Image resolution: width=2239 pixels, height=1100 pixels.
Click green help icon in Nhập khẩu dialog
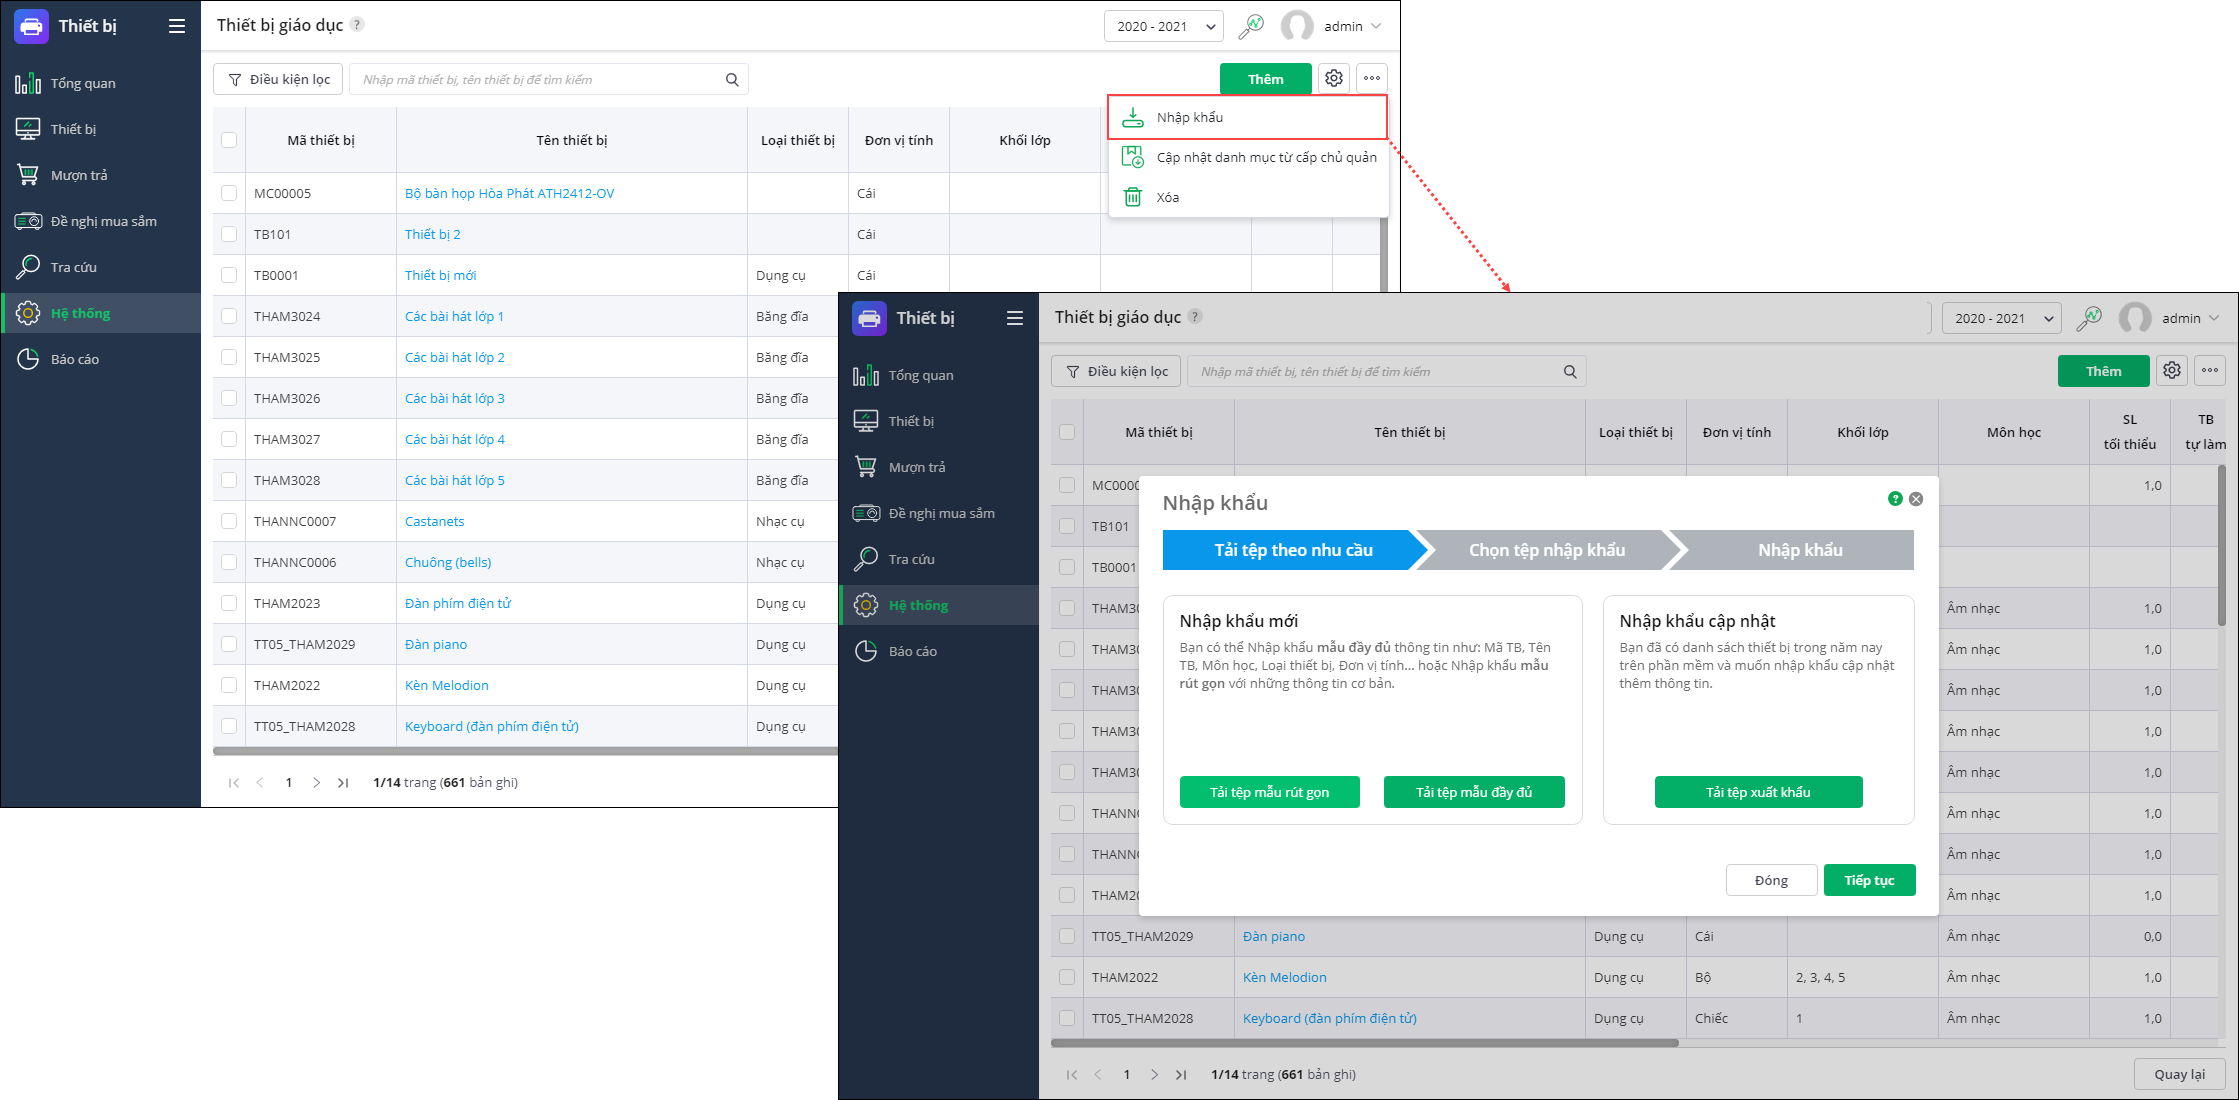1895,499
